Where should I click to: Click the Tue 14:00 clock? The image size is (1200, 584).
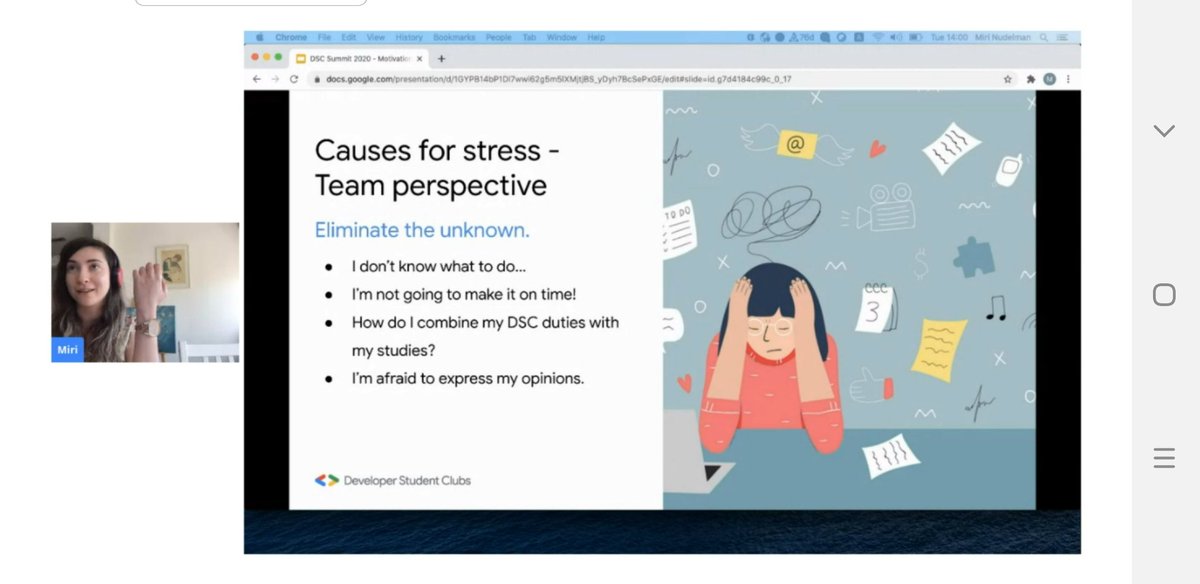tap(949, 37)
